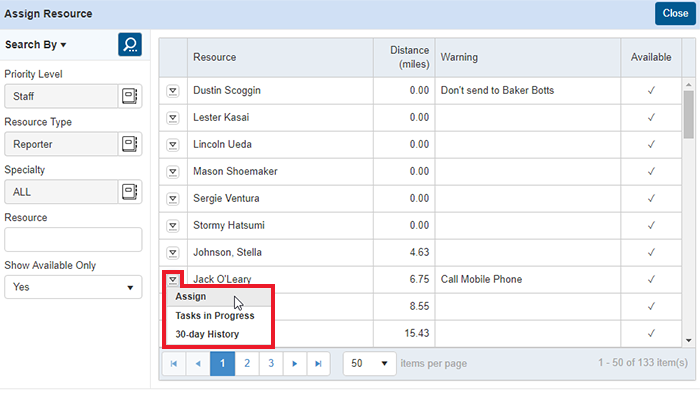
Task: Go to last page icon
Action: point(318,364)
